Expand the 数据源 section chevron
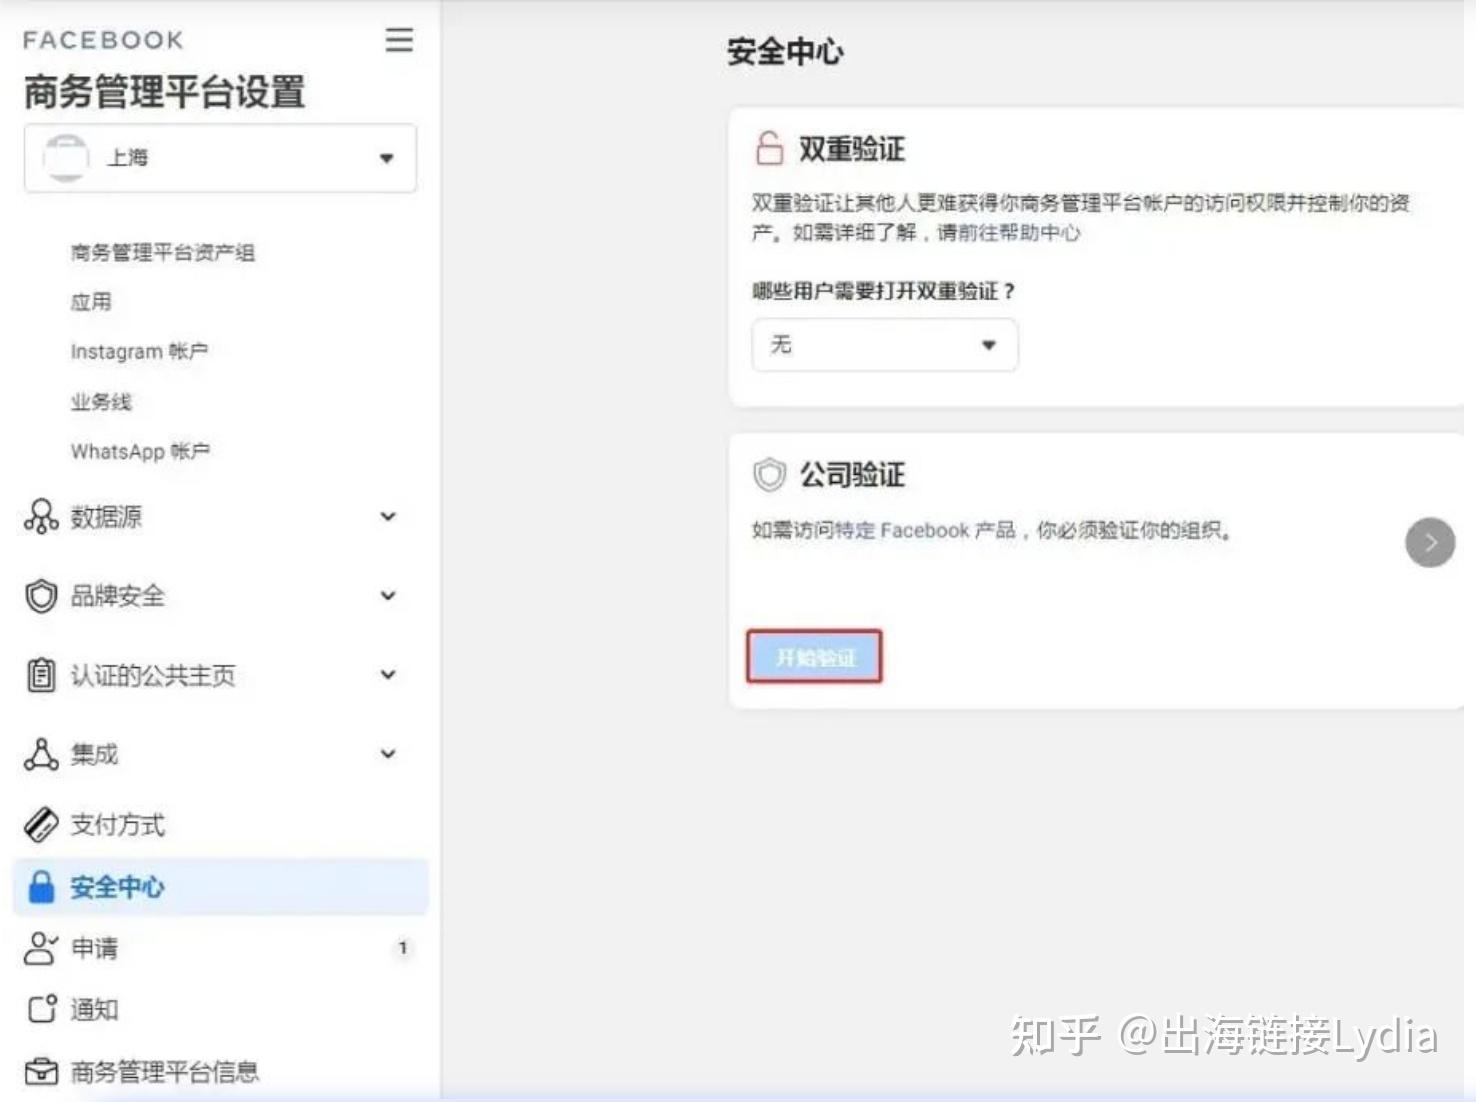The image size is (1476, 1102). click(387, 516)
